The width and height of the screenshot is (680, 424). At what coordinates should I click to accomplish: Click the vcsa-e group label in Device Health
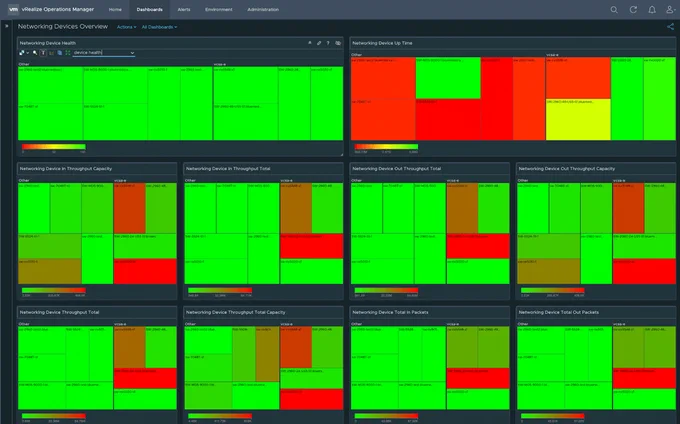pyautogui.click(x=219, y=64)
